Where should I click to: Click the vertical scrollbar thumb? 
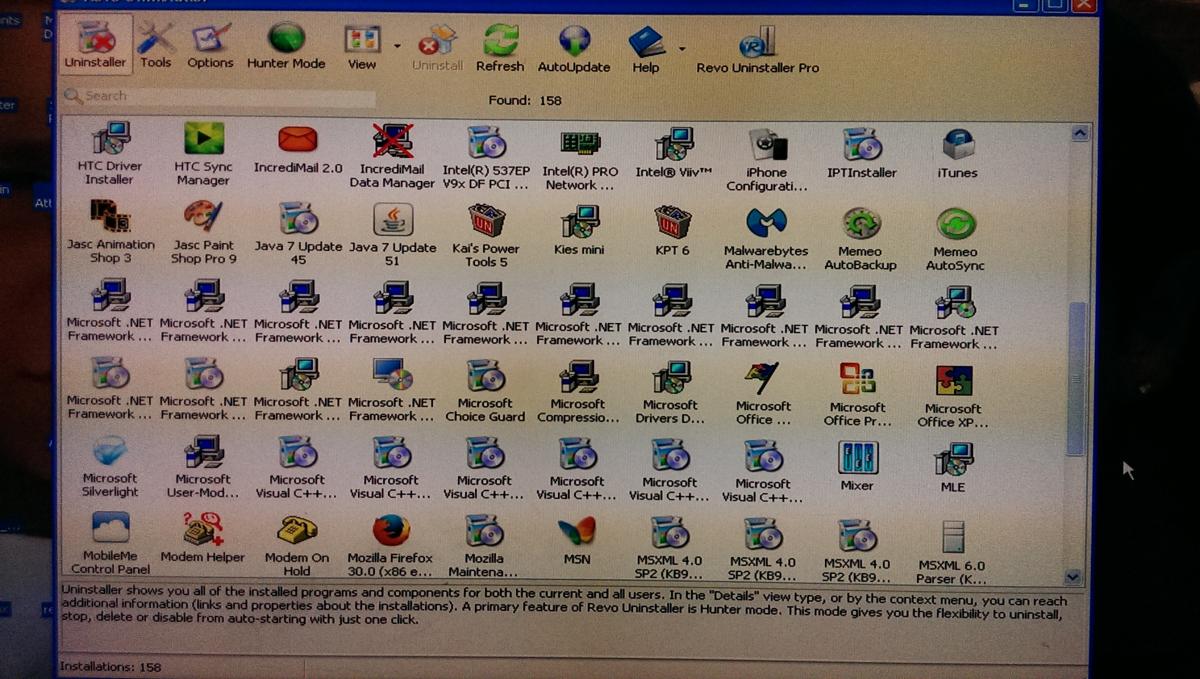click(x=1077, y=378)
